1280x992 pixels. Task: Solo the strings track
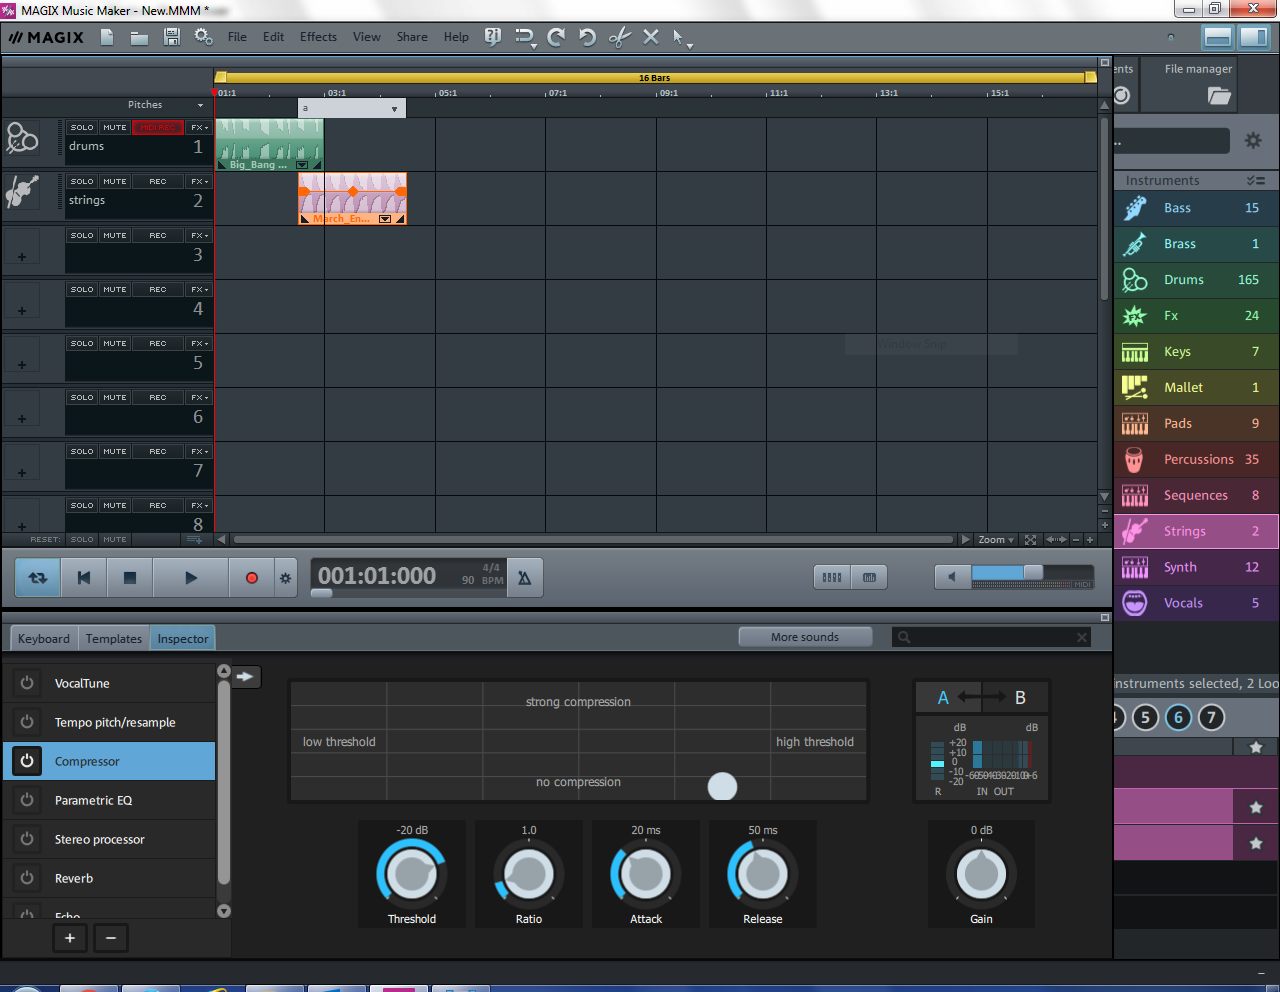click(x=82, y=182)
